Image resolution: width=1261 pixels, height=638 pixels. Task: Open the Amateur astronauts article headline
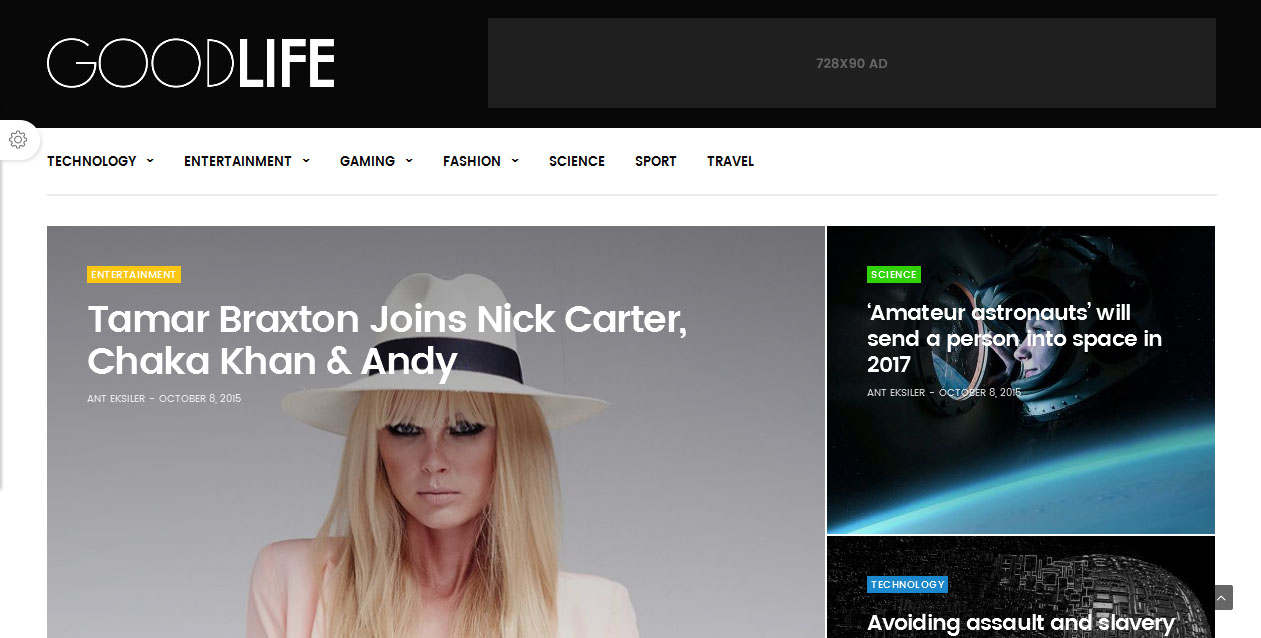coord(1014,339)
